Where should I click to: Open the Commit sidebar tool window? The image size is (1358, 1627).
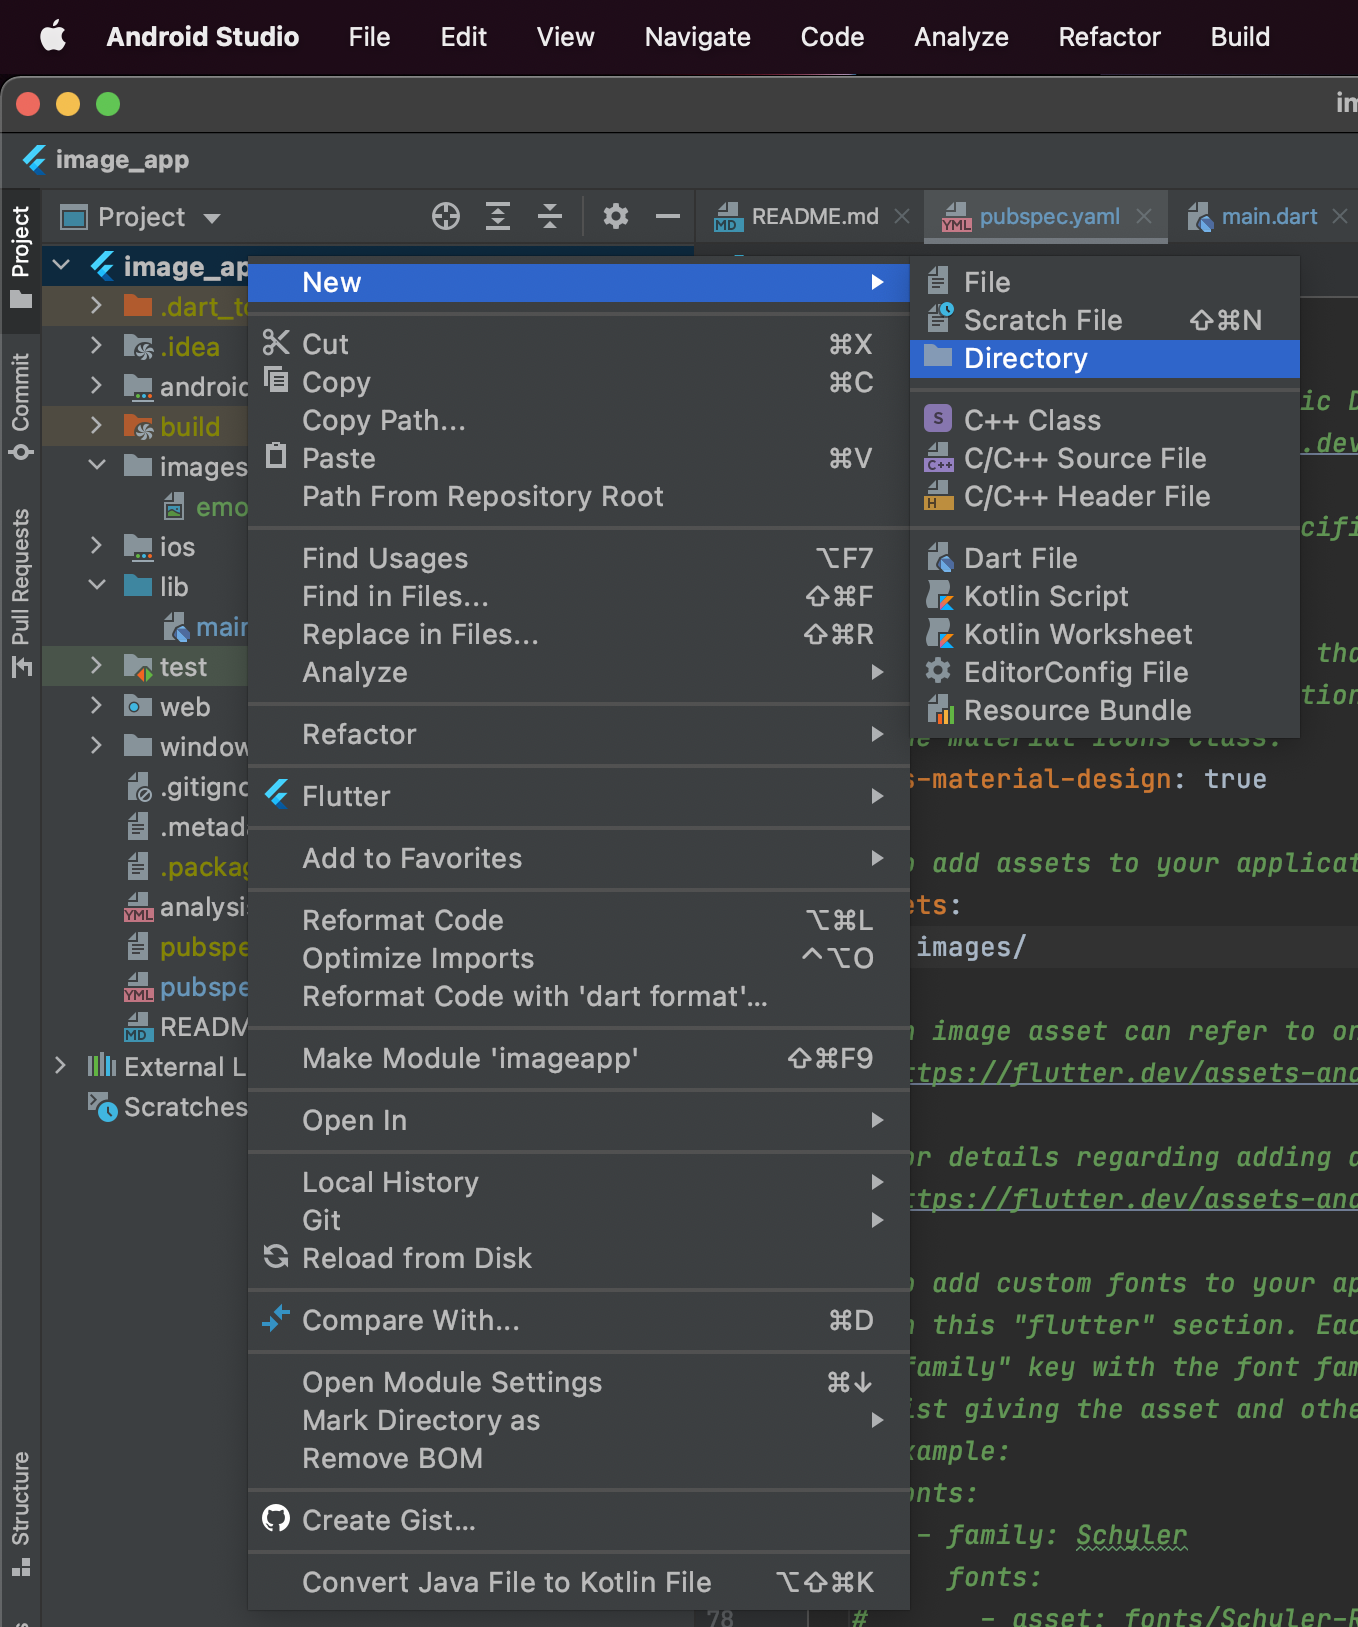coord(21,405)
